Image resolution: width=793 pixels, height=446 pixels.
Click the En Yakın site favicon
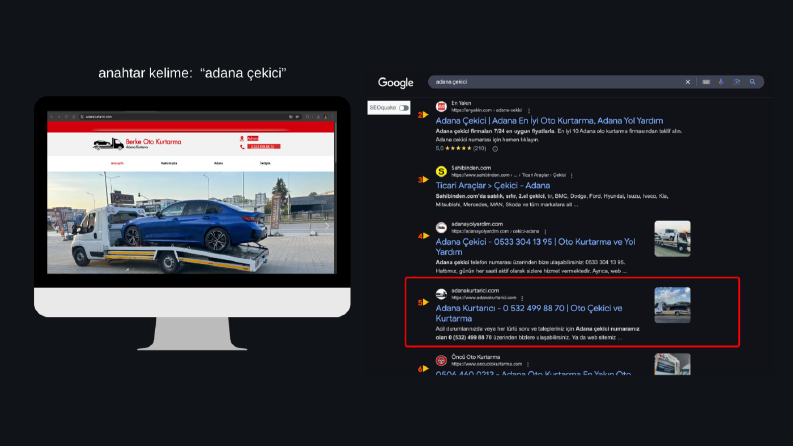[441, 107]
